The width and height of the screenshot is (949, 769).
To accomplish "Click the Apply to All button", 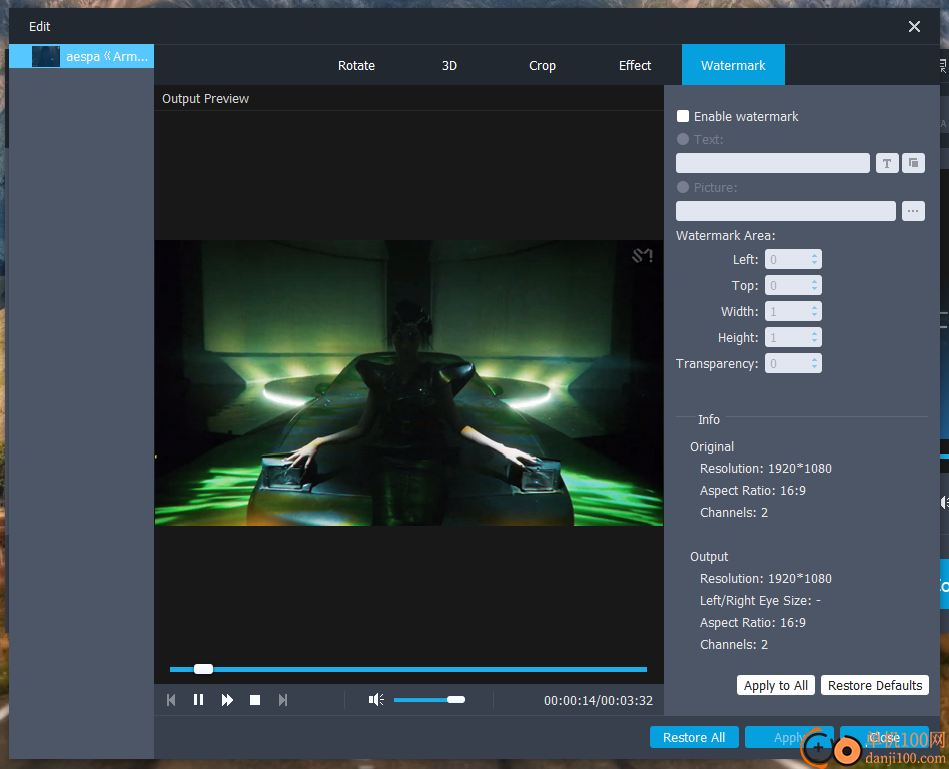I will (x=775, y=686).
